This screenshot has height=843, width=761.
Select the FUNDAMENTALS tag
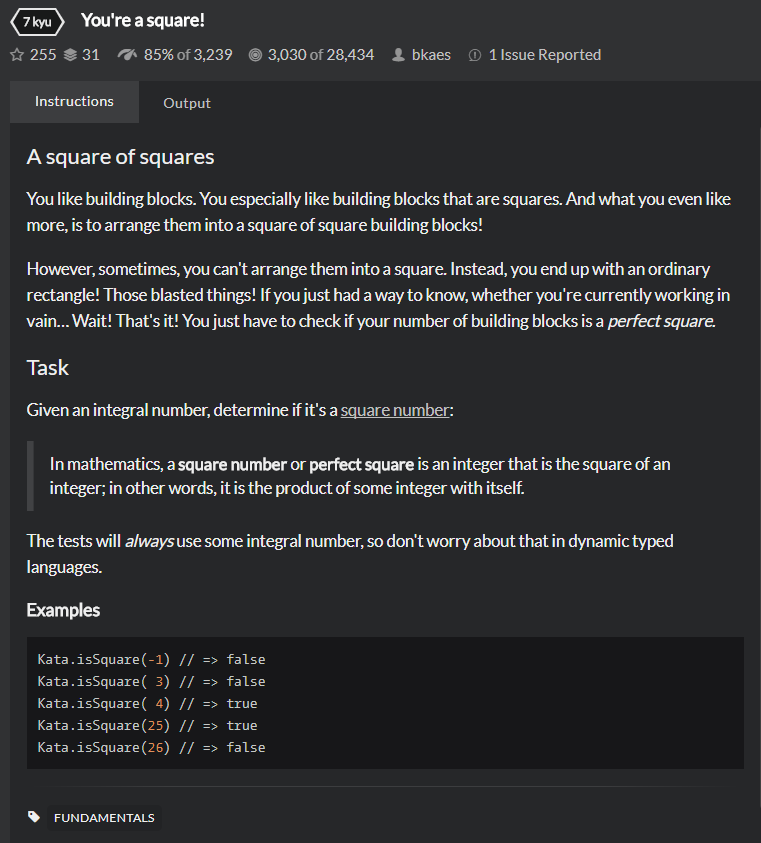(104, 818)
